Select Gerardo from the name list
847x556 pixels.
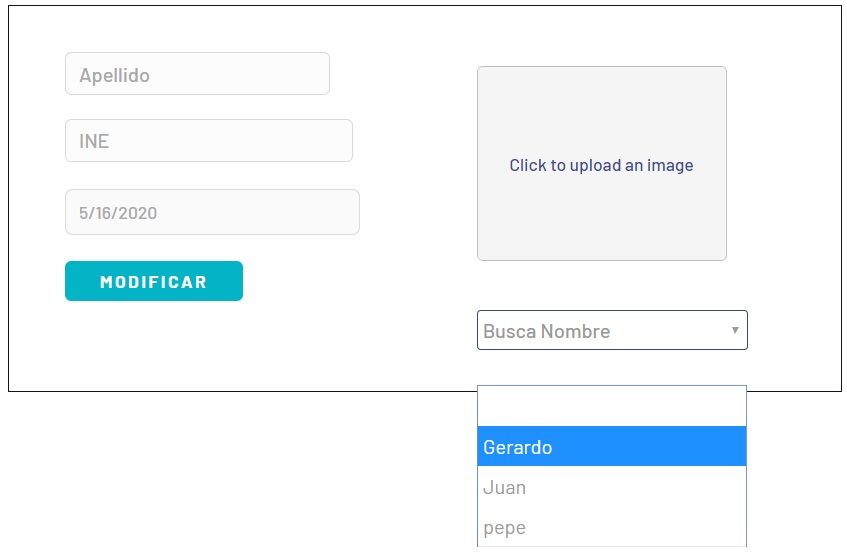611,446
